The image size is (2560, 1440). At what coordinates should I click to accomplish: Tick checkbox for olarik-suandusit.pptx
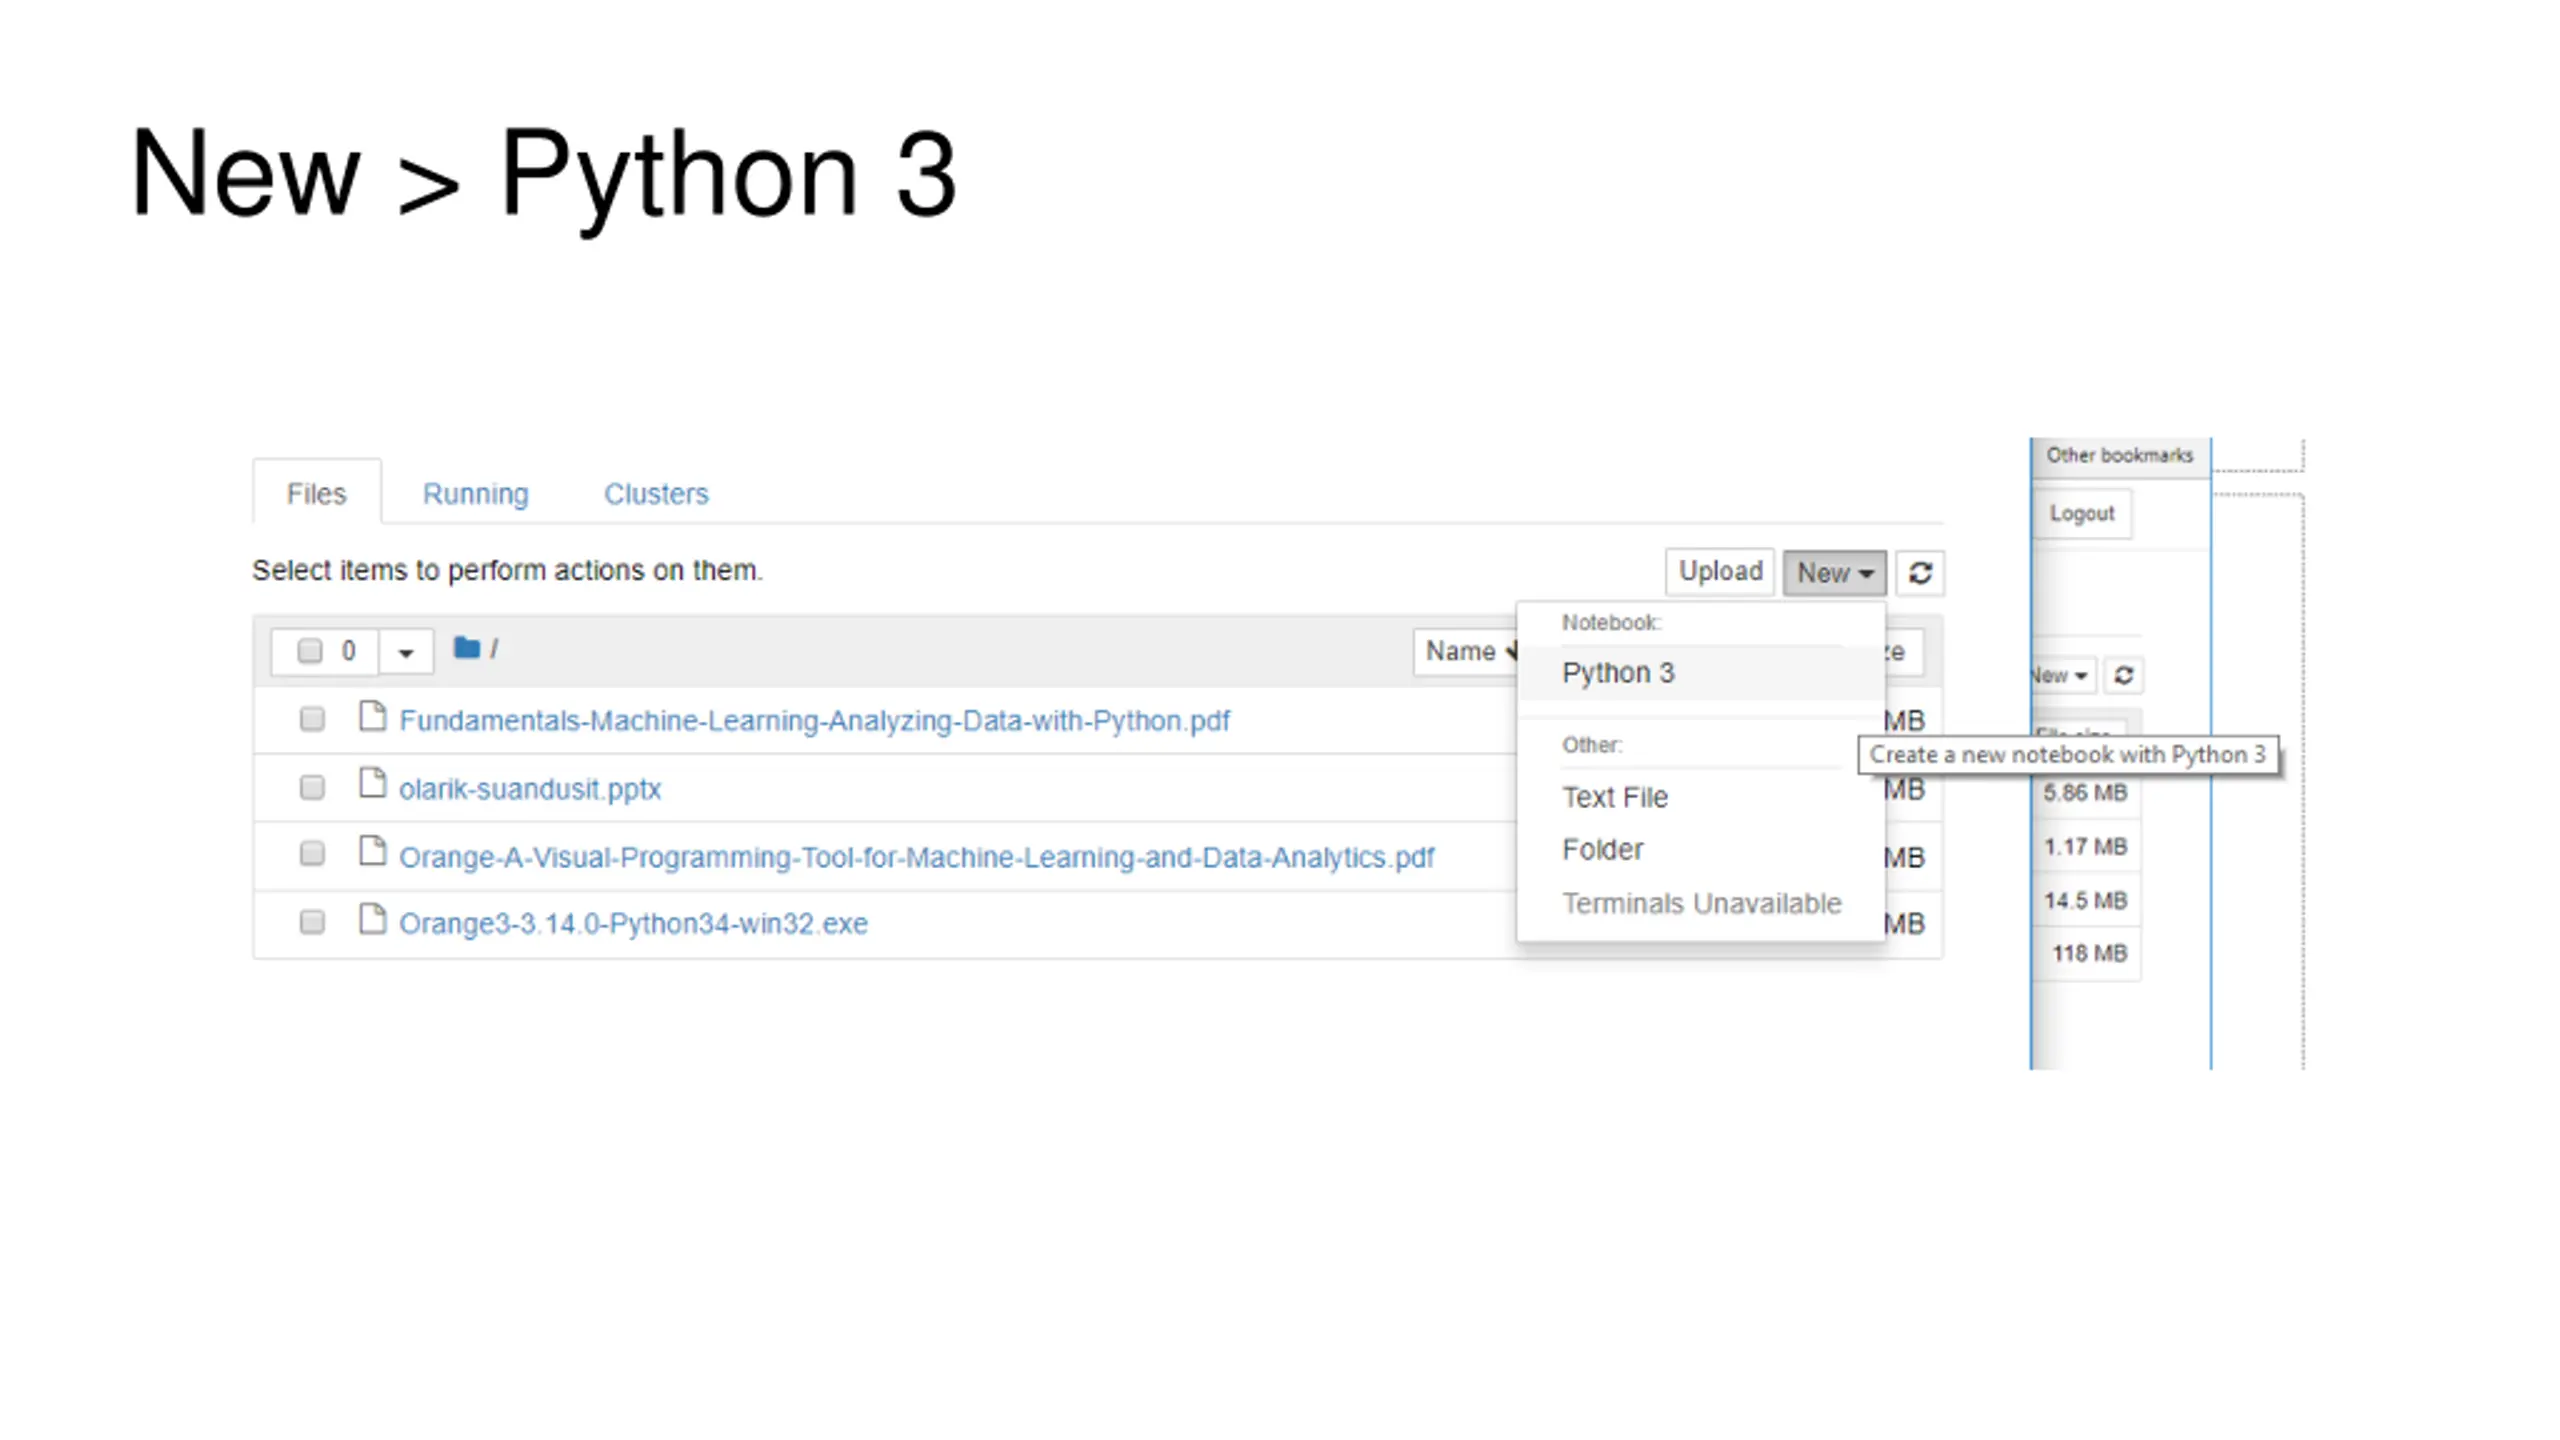(312, 788)
